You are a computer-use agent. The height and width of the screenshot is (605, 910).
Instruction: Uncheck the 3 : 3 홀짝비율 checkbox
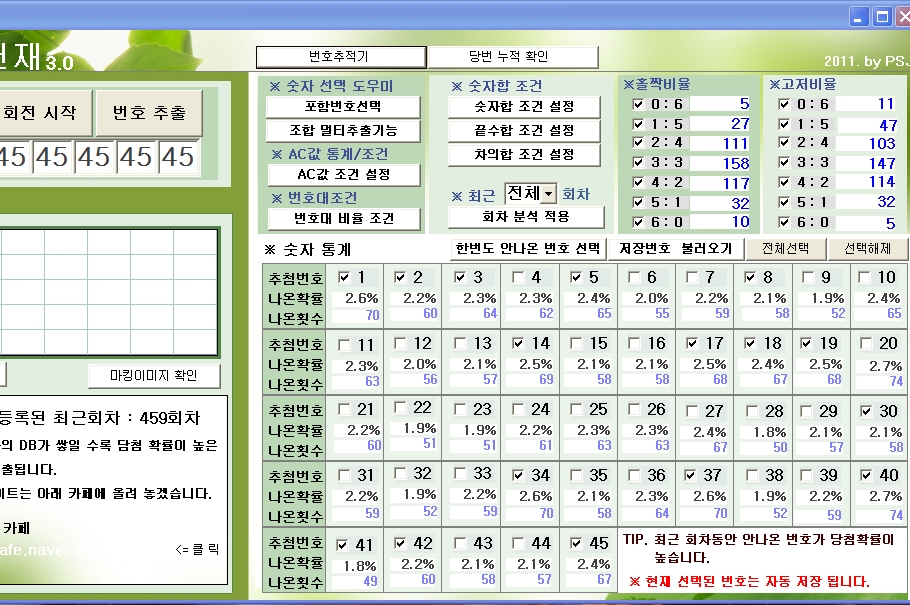pyautogui.click(x=638, y=163)
